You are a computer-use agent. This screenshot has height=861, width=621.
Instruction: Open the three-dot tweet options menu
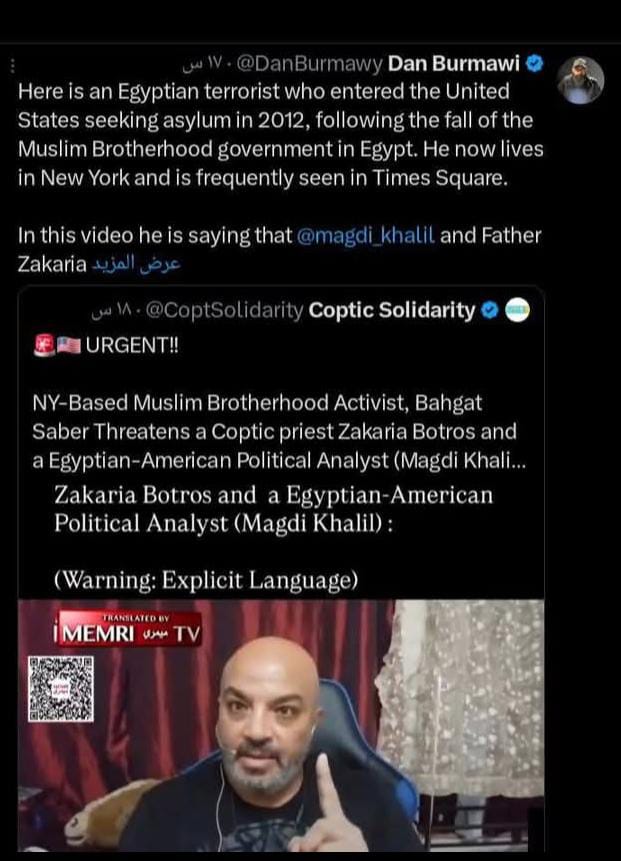[x=12, y=66]
